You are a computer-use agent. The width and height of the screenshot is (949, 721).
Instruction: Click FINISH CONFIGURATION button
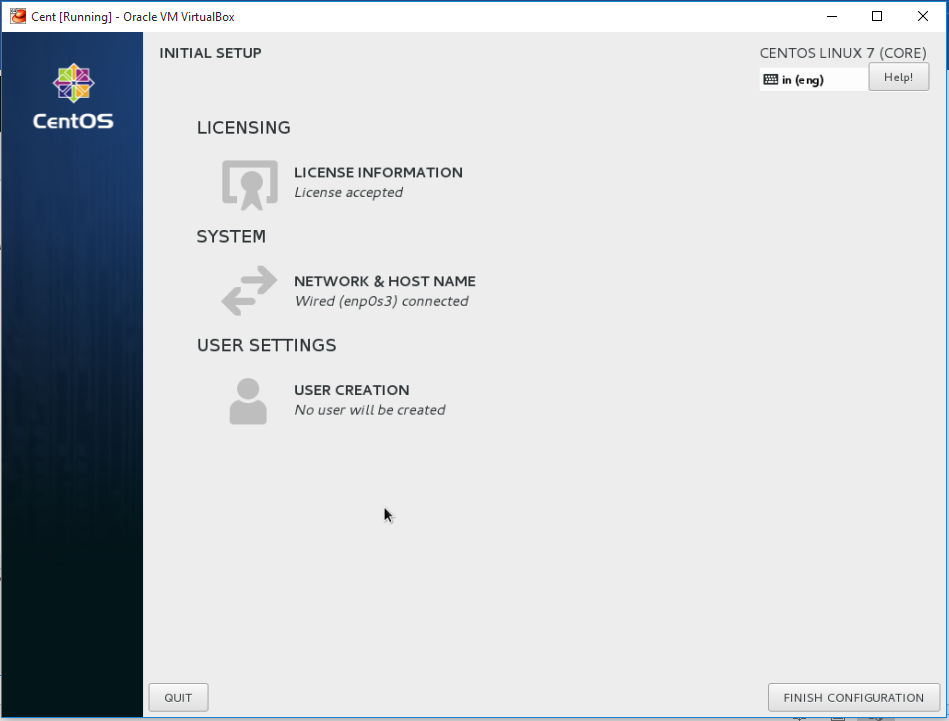coord(853,697)
